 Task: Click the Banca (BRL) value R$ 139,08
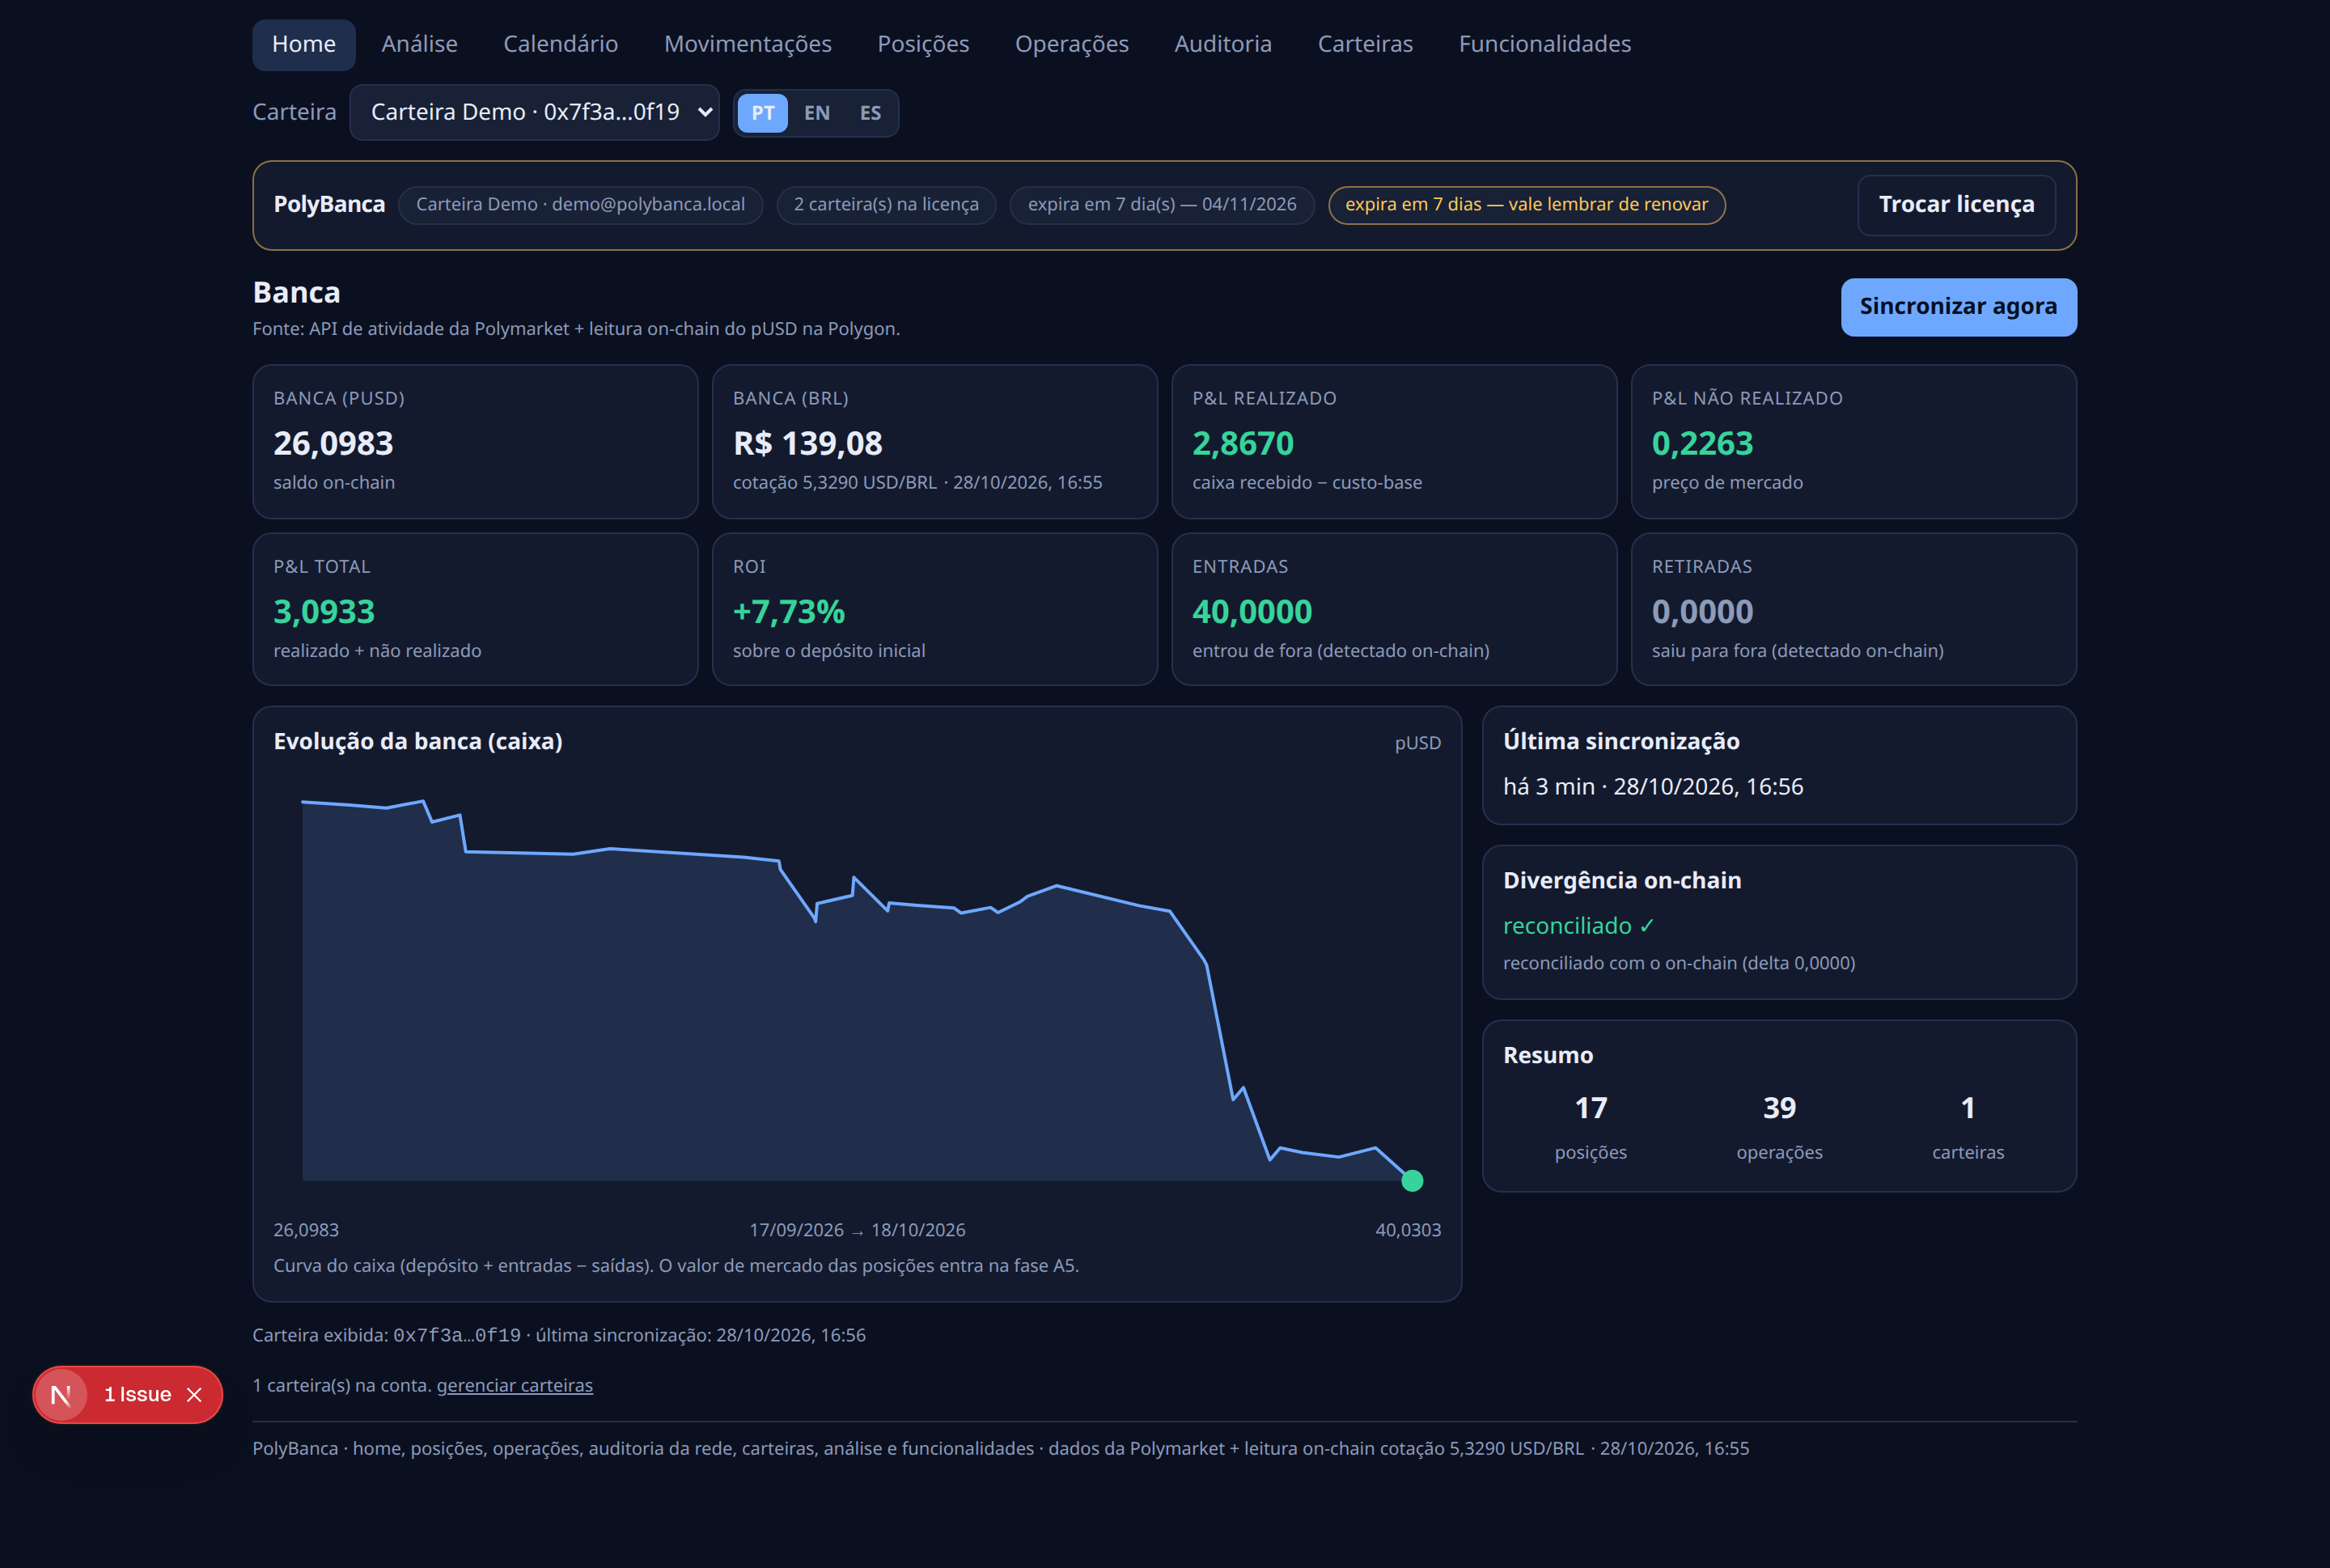(x=808, y=443)
